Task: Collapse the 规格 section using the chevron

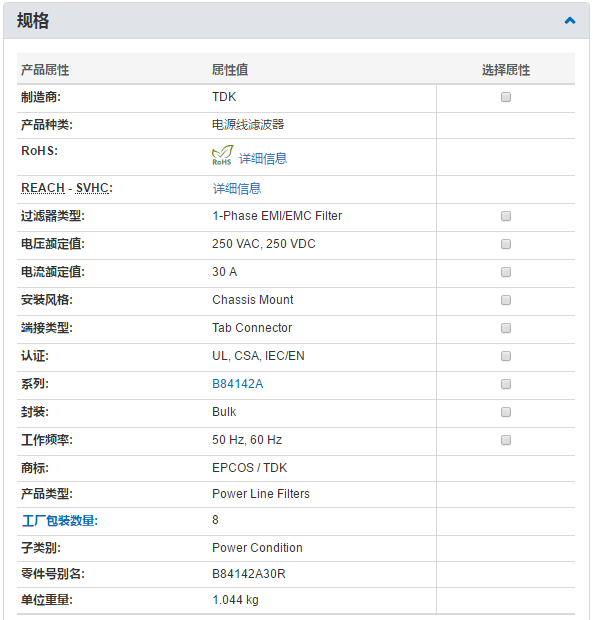Action: click(x=570, y=21)
